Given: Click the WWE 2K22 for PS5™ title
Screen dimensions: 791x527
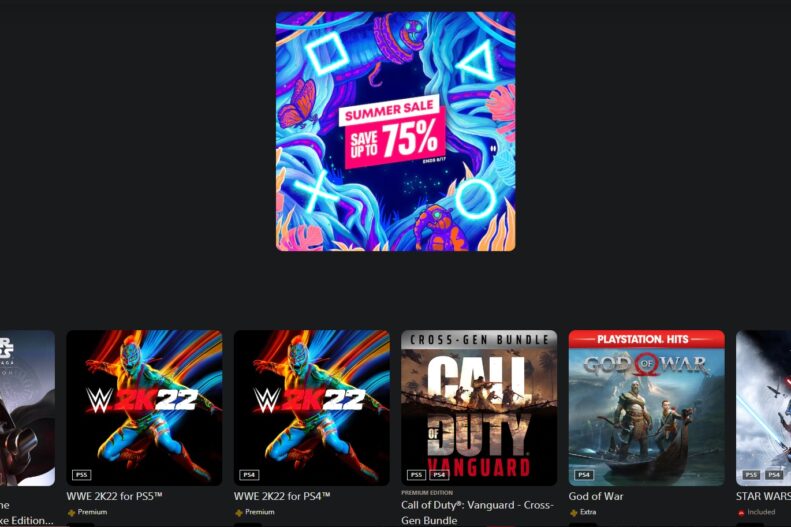Looking at the screenshot, I should (x=115, y=496).
